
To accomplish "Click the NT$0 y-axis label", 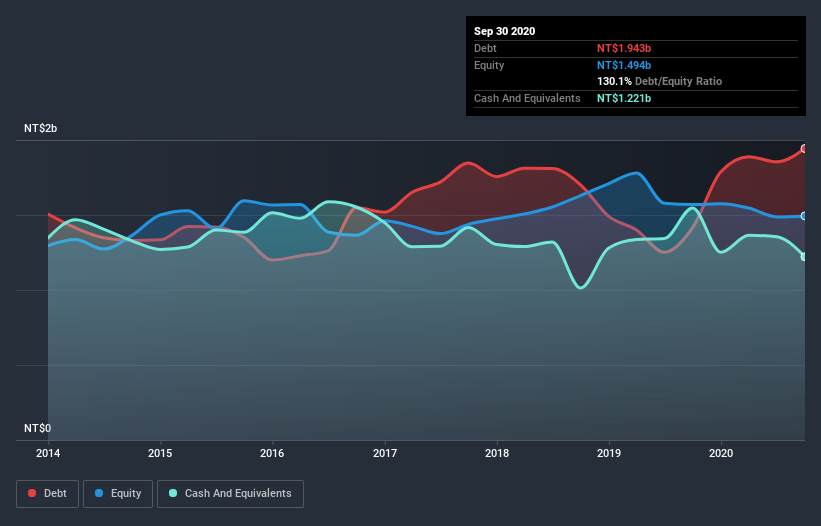I will click(38, 428).
